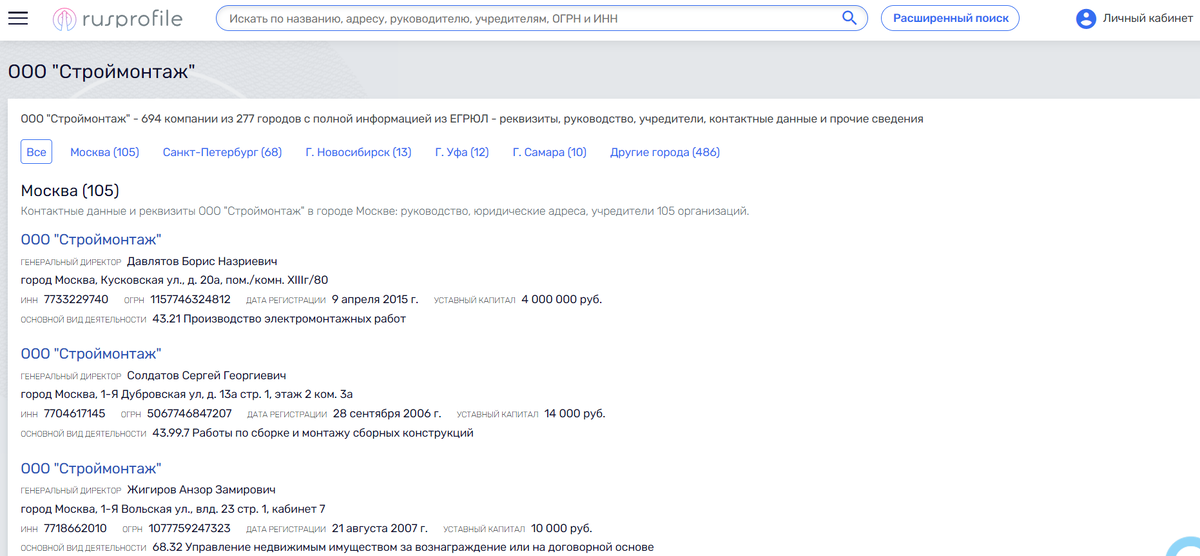Click the capital value 4 000 000 руб.
This screenshot has height=556, width=1200.
coord(561,299)
